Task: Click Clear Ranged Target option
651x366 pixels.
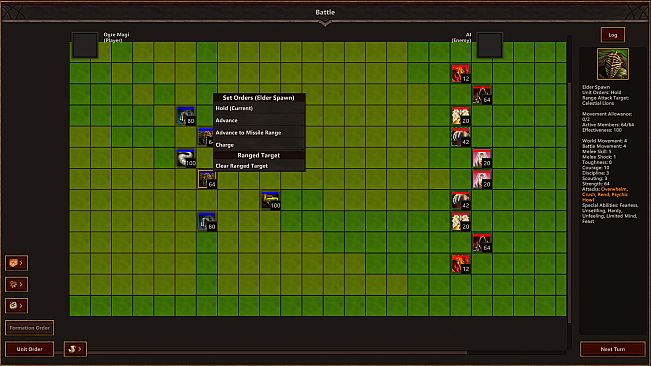Action: (x=259, y=166)
